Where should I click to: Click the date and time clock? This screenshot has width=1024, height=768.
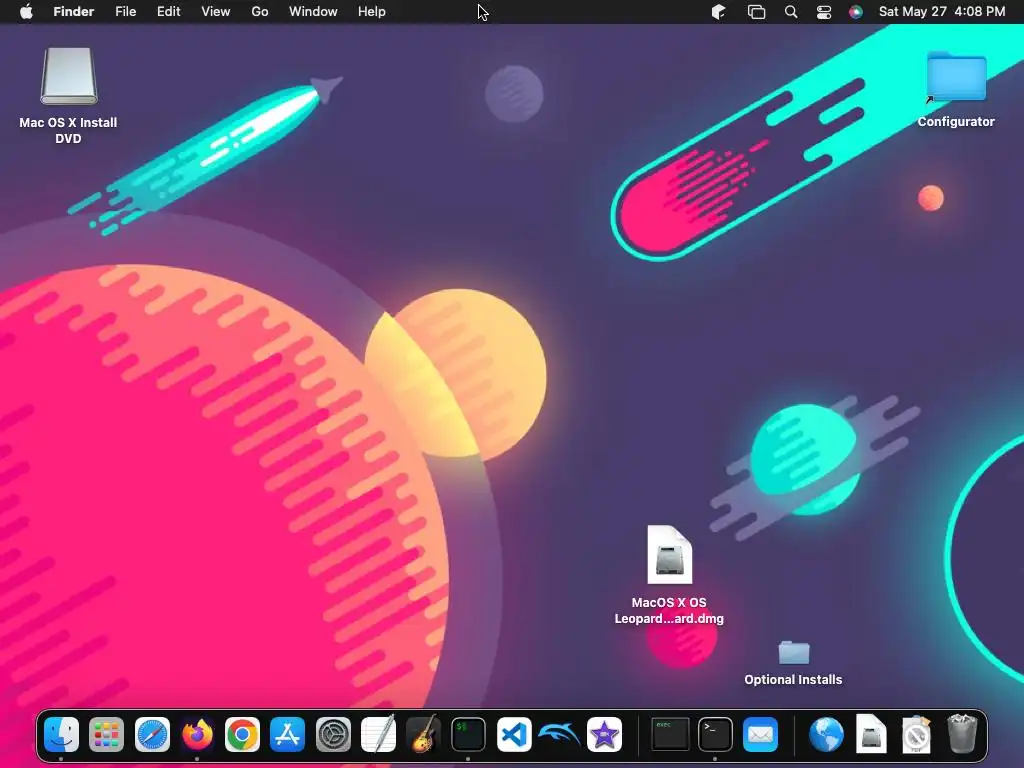pyautogui.click(x=942, y=12)
